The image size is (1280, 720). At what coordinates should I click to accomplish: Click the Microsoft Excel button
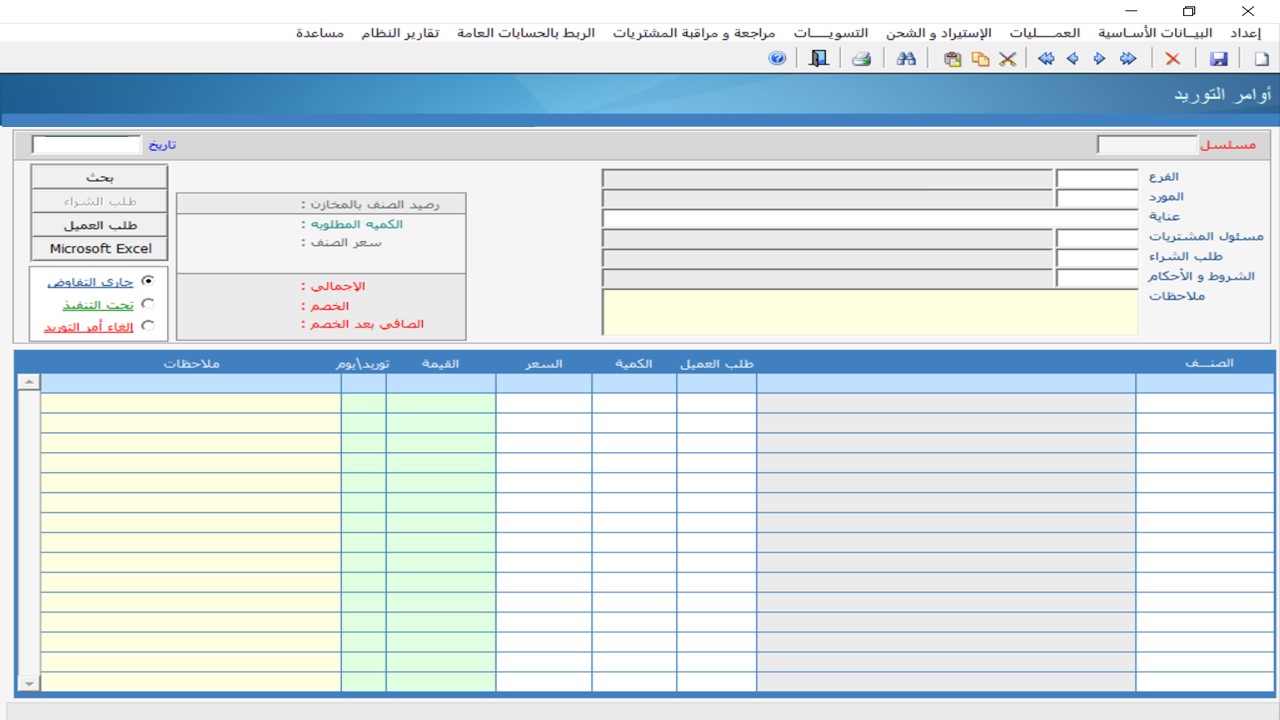tap(100, 248)
